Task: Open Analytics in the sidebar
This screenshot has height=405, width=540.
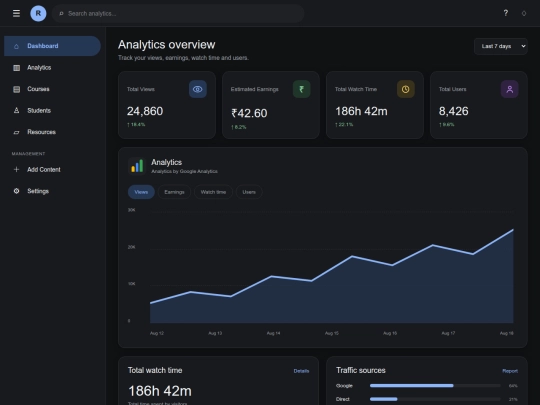Action: point(52,68)
